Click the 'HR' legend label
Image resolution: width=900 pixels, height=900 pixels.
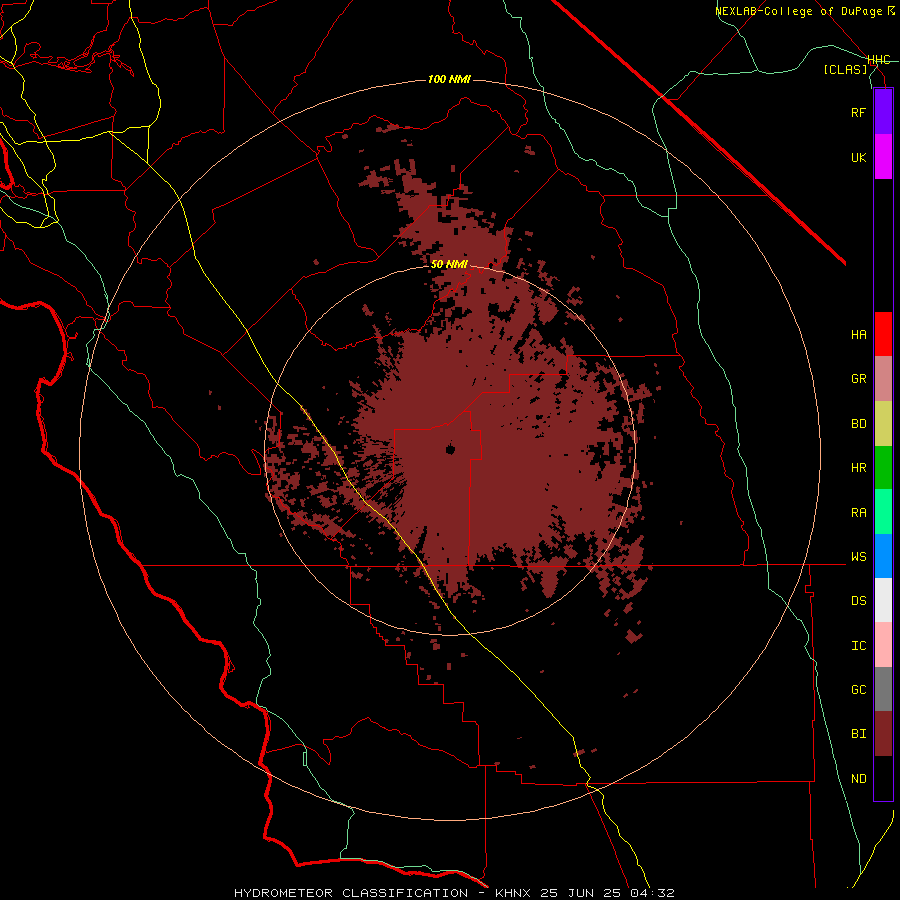[858, 468]
